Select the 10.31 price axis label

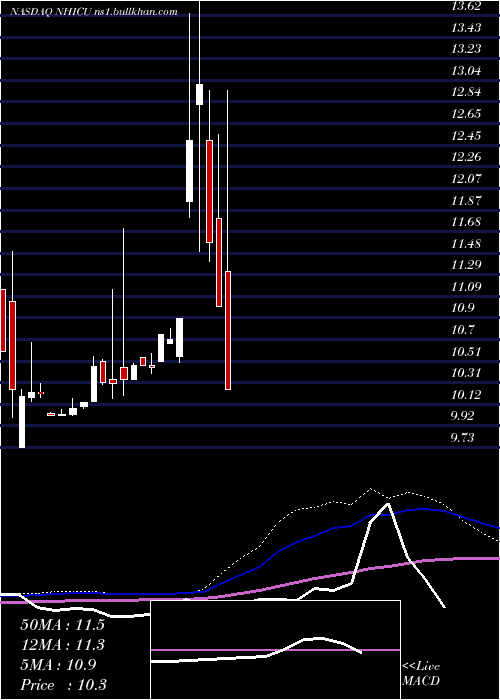click(x=466, y=373)
